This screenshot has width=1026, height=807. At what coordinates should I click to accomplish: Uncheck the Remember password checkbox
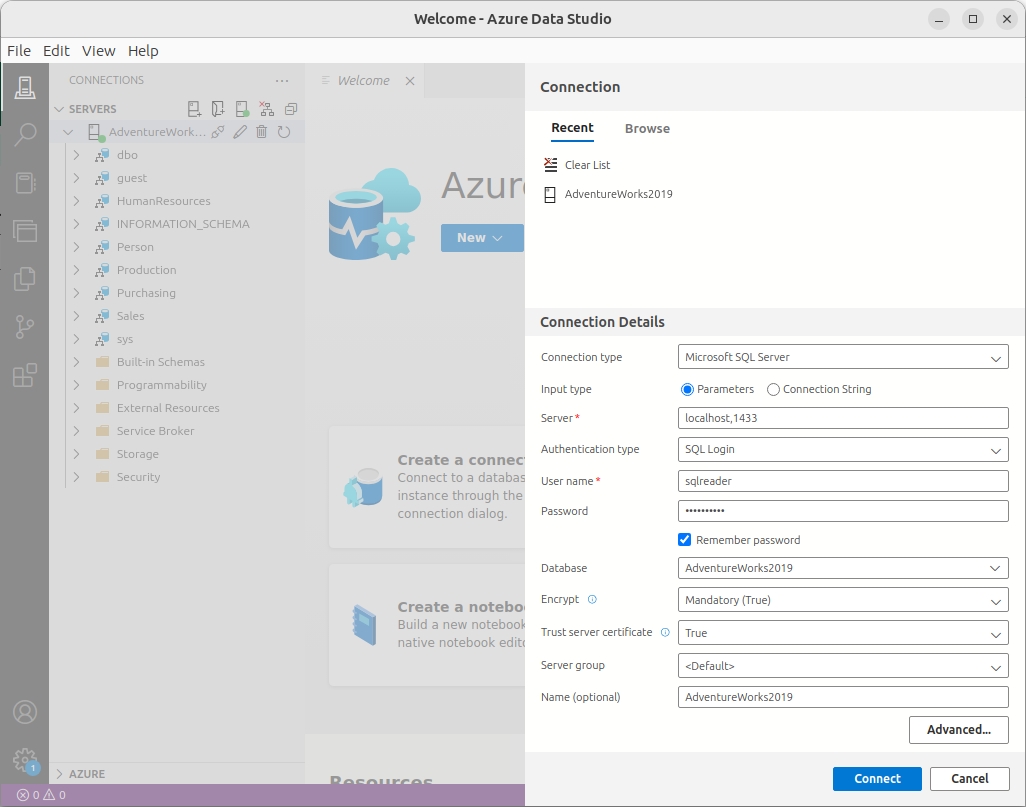click(x=685, y=540)
